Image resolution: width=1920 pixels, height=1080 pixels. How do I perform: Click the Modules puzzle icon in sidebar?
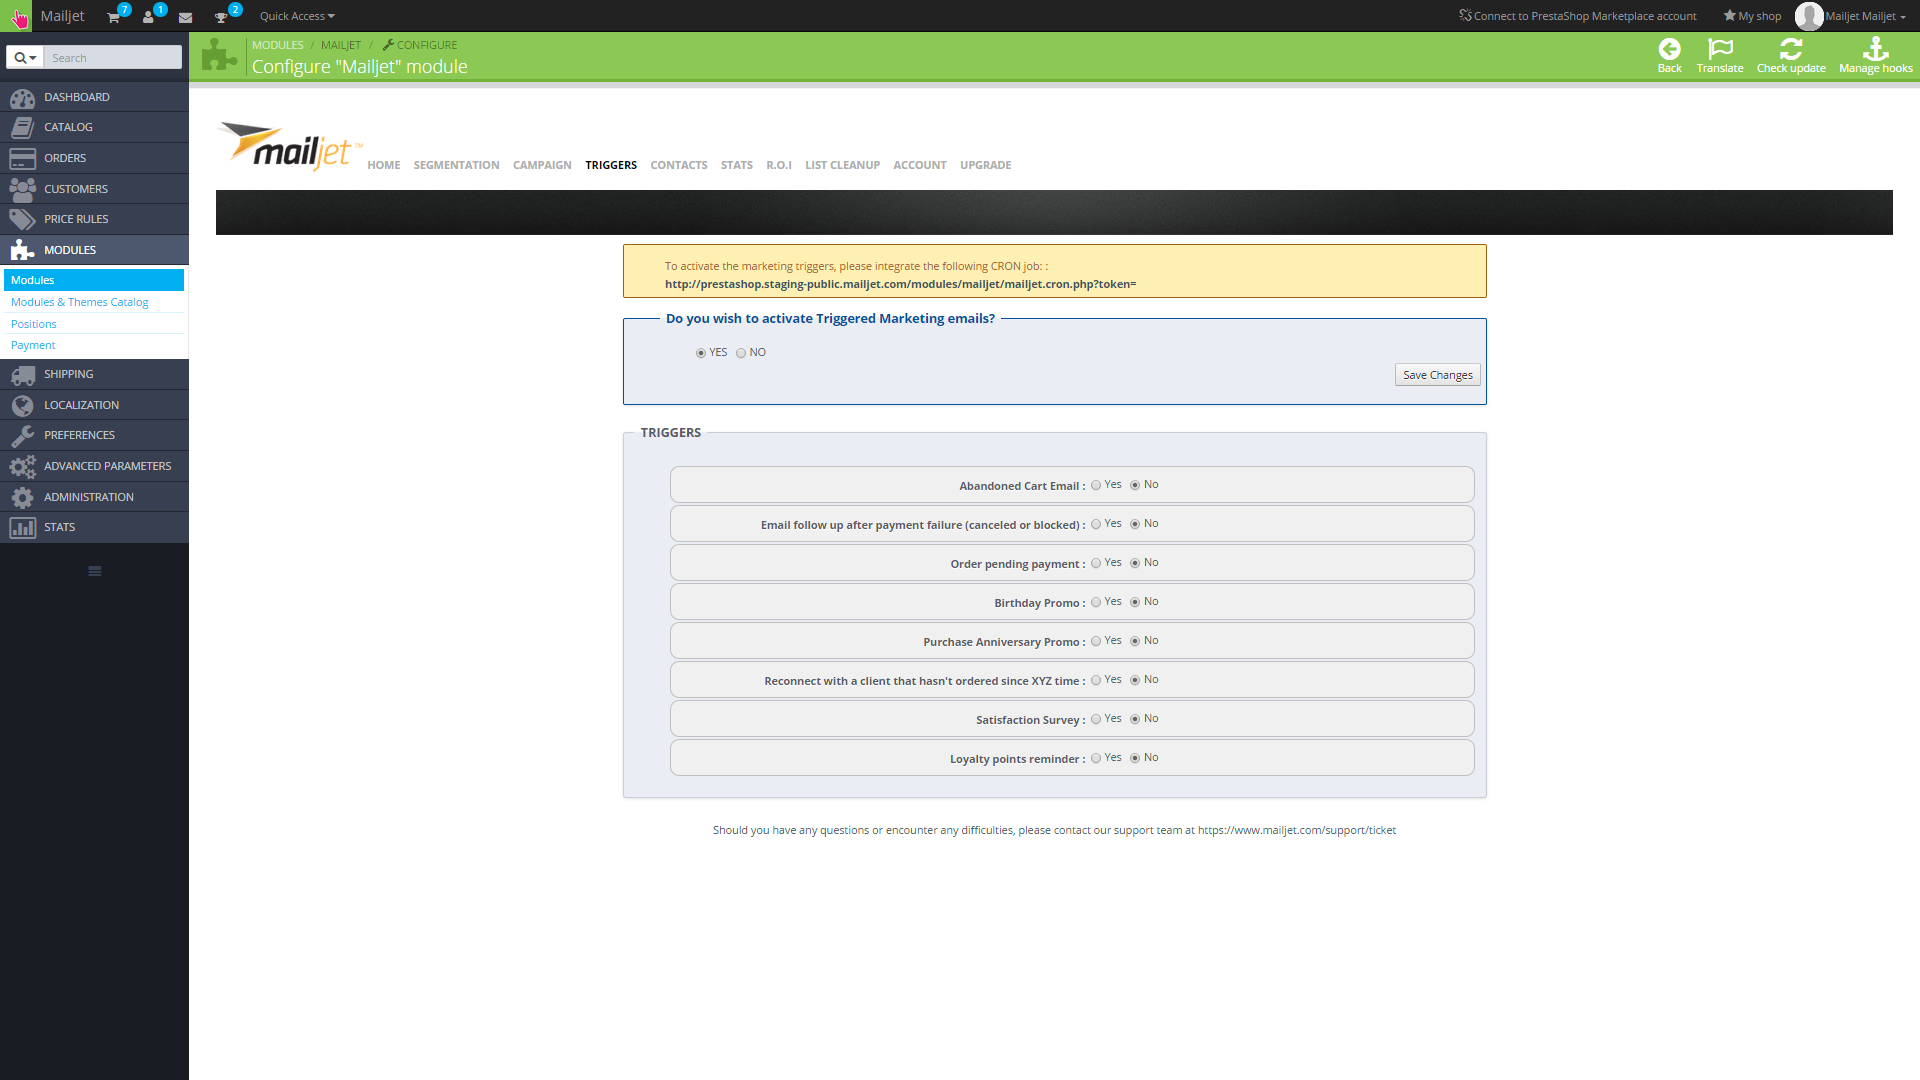click(x=22, y=250)
